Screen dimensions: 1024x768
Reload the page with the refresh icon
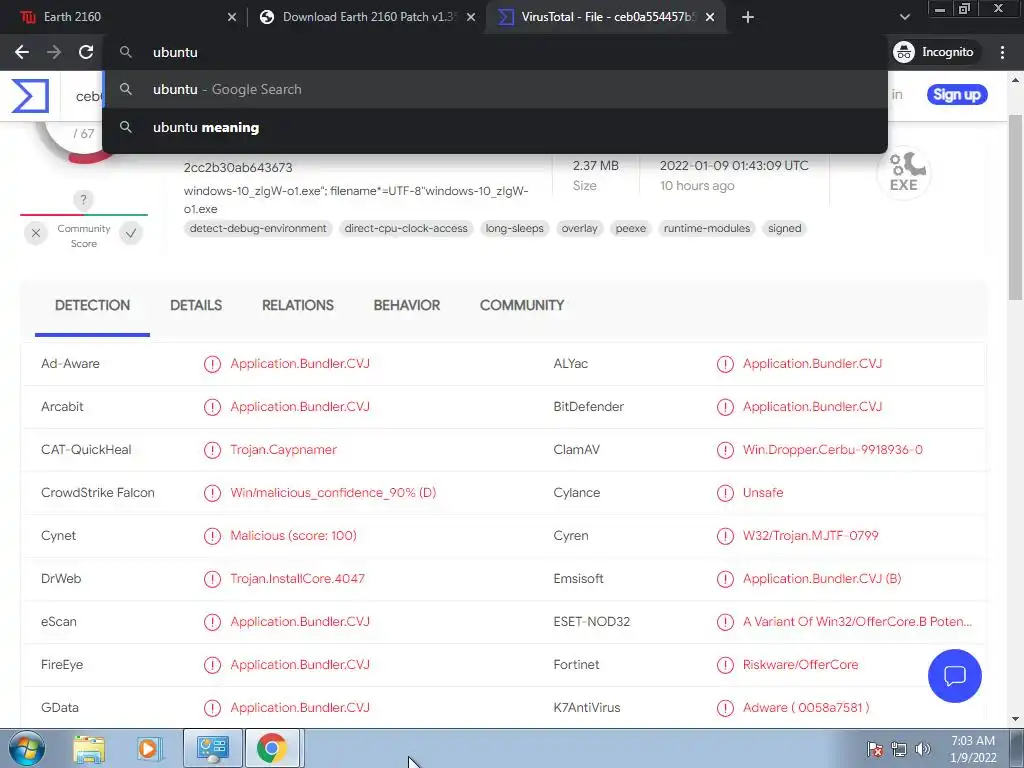(86, 52)
